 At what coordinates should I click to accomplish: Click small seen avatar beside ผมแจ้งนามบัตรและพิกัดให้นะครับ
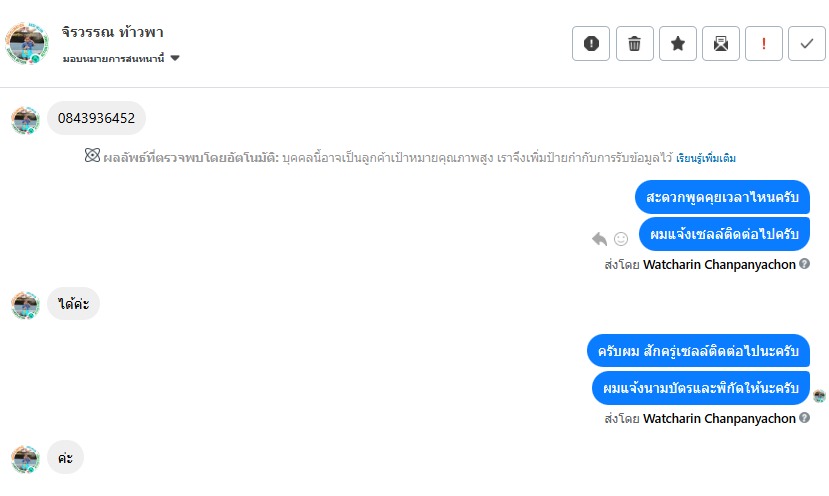[x=819, y=396]
